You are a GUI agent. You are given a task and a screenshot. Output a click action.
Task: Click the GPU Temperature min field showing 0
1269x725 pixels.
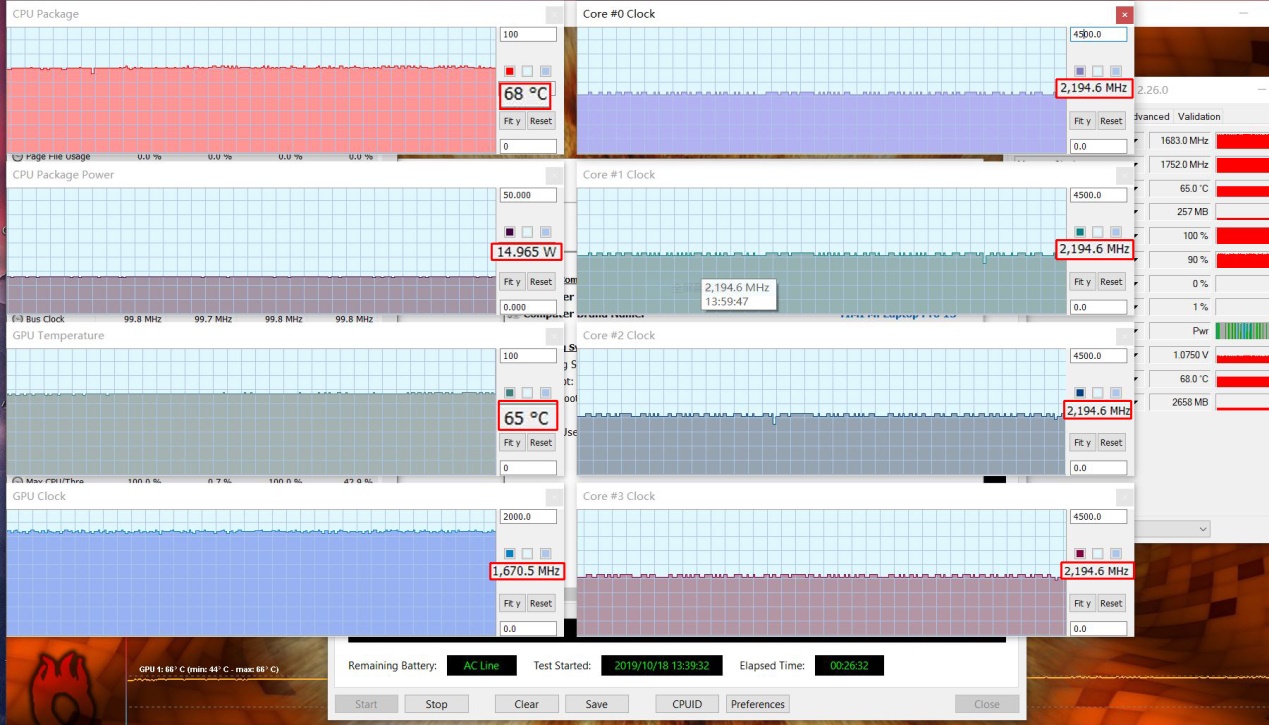pyautogui.click(x=528, y=468)
